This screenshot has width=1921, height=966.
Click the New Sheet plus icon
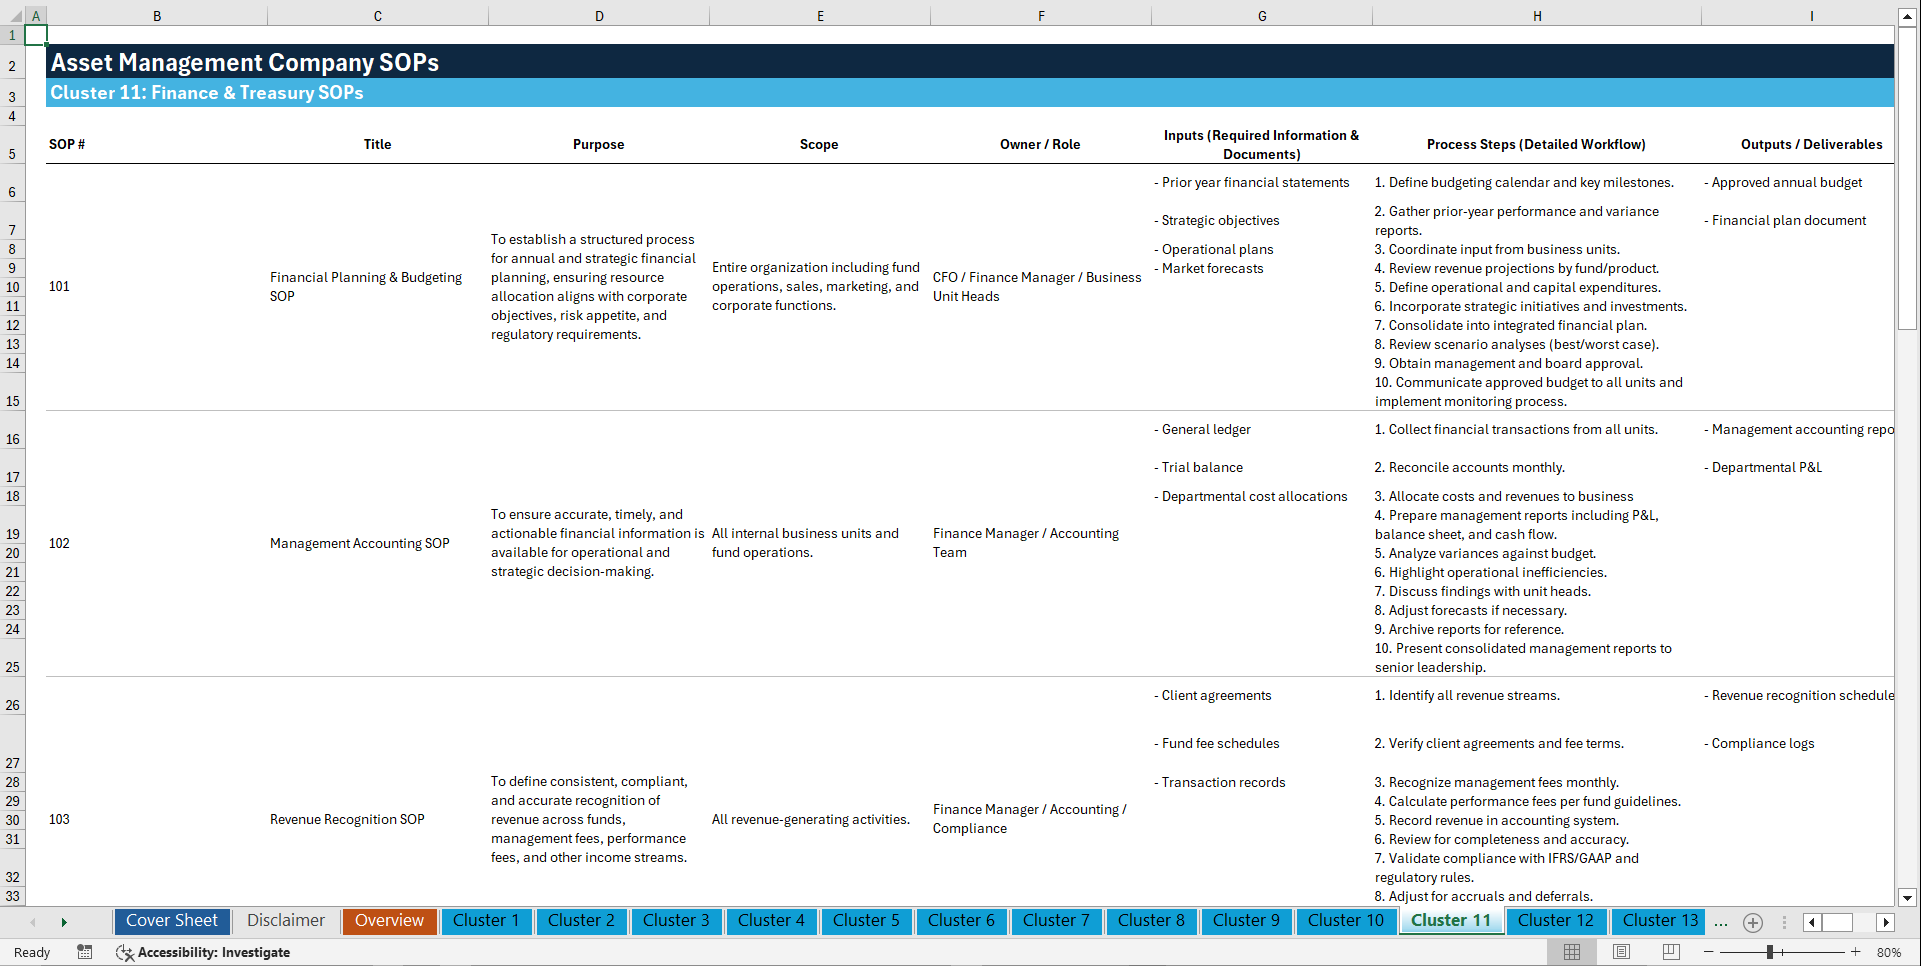tap(1752, 922)
